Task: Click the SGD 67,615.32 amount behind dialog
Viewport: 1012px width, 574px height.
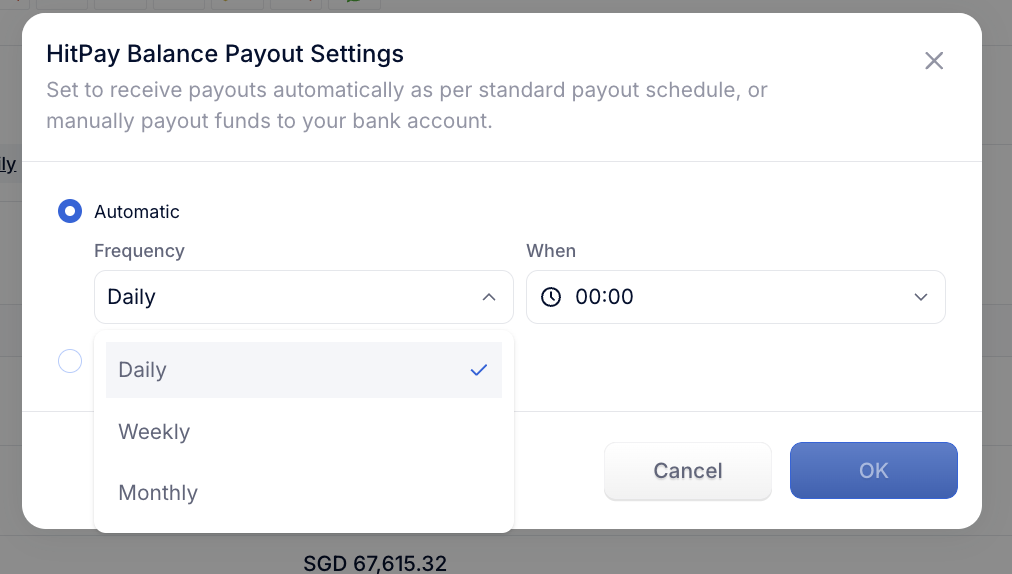Action: tap(375, 563)
